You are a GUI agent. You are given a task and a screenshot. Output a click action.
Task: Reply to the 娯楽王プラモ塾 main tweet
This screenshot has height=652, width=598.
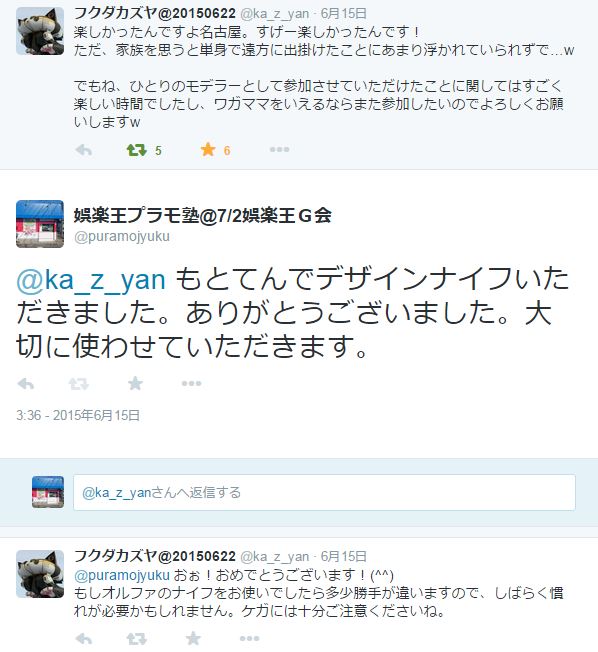point(25,383)
